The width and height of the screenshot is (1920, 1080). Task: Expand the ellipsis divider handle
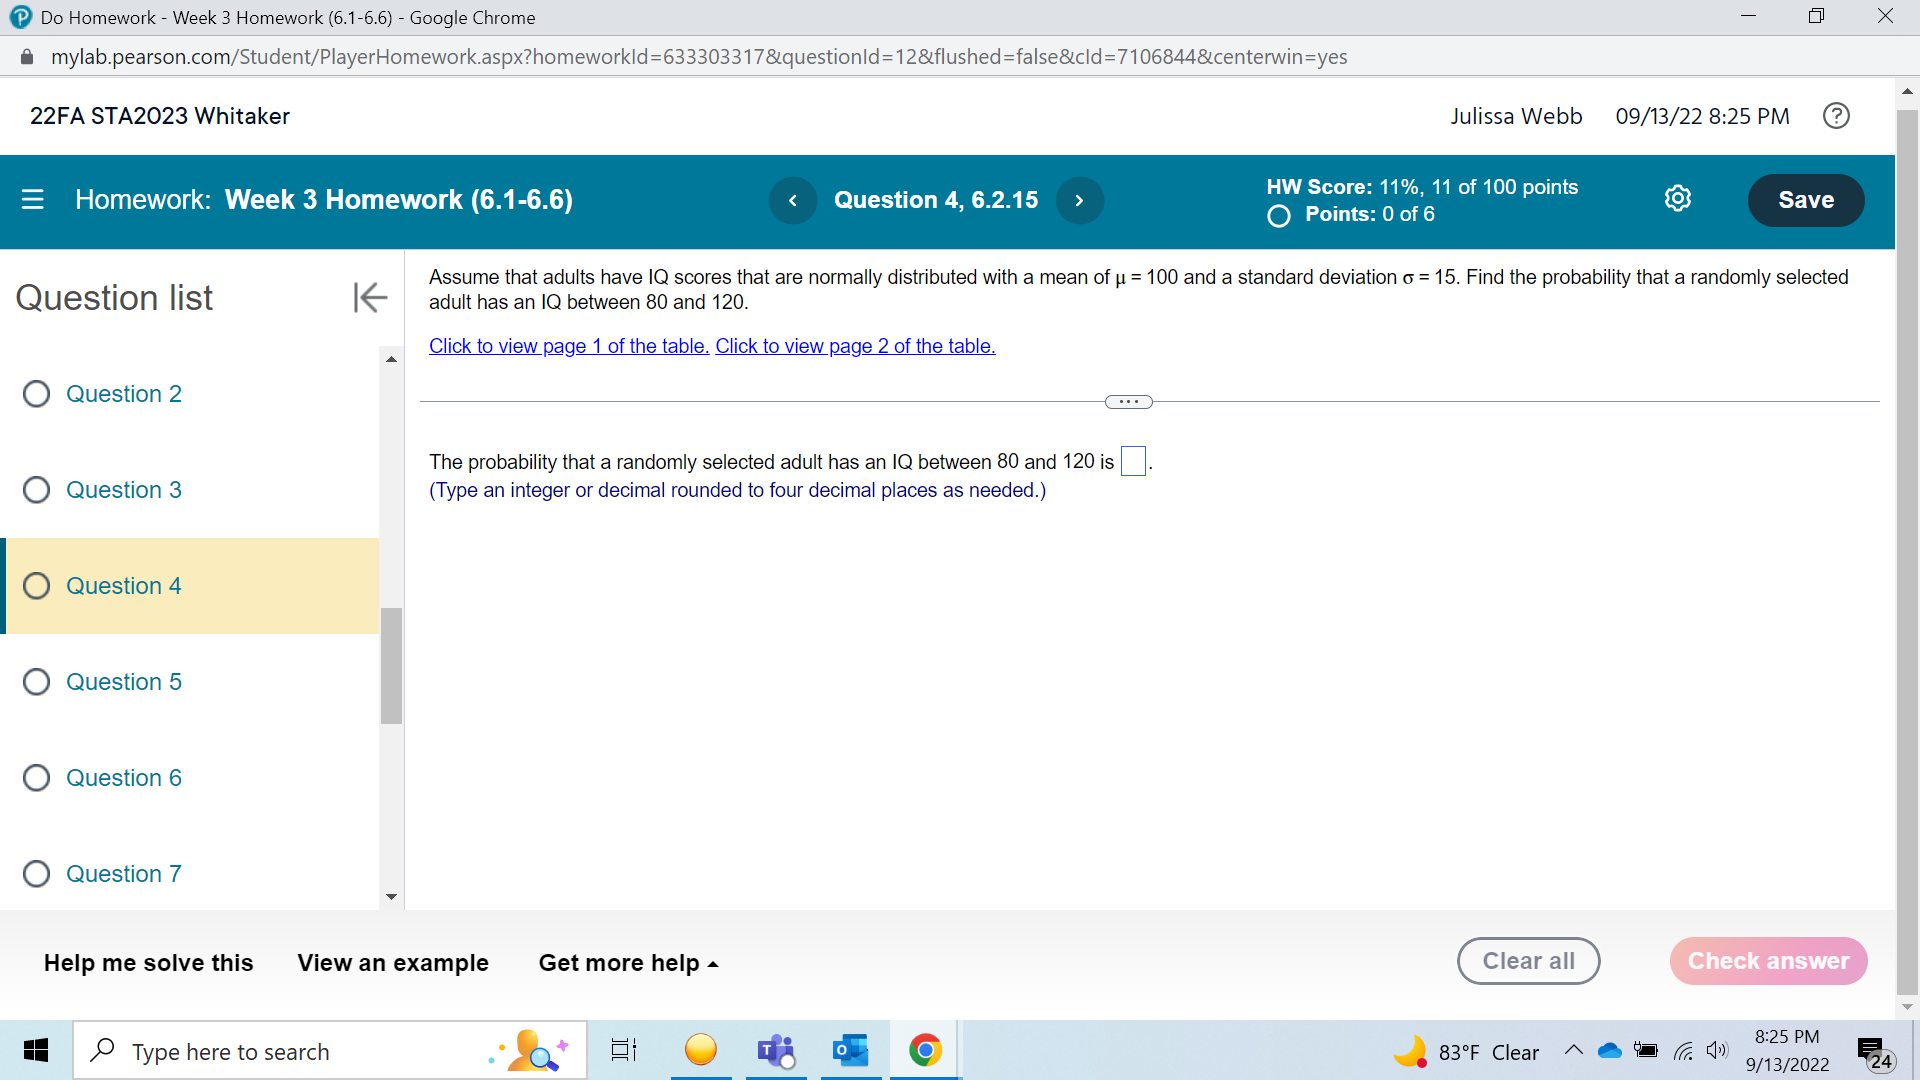coord(1128,402)
